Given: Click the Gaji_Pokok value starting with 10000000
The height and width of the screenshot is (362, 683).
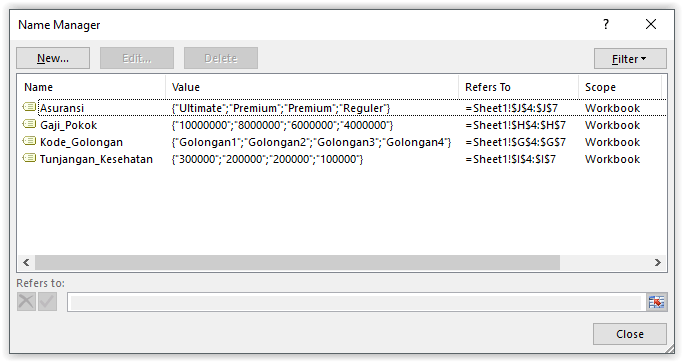Looking at the screenshot, I should coord(282,125).
